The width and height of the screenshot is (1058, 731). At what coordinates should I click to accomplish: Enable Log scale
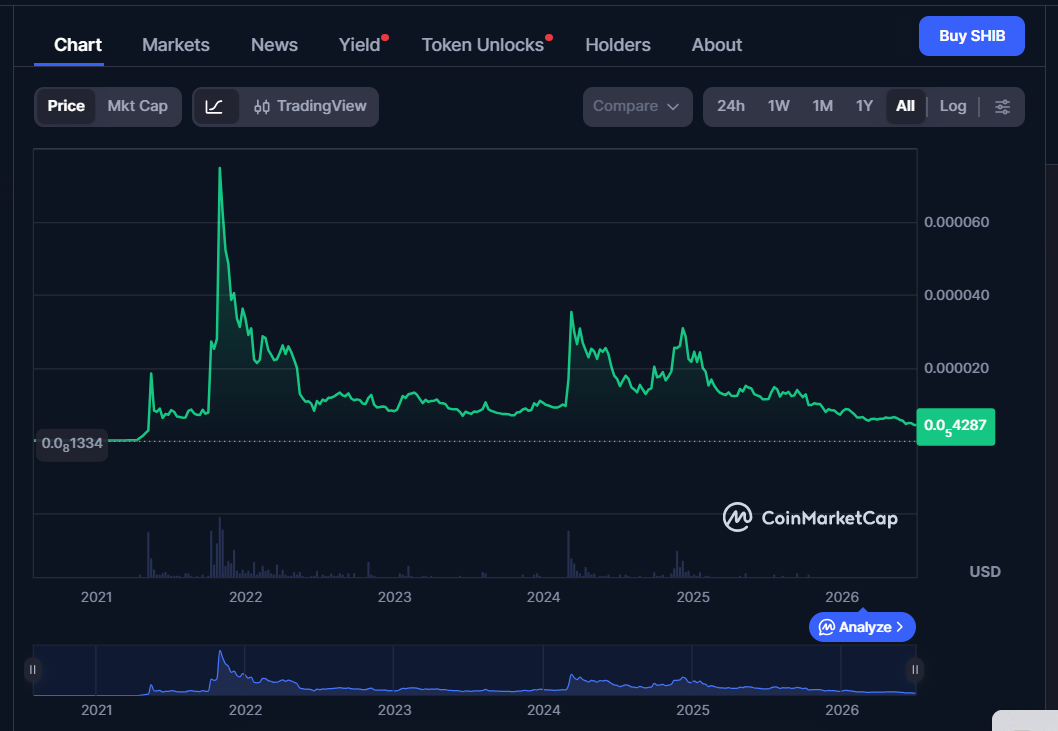coord(953,107)
